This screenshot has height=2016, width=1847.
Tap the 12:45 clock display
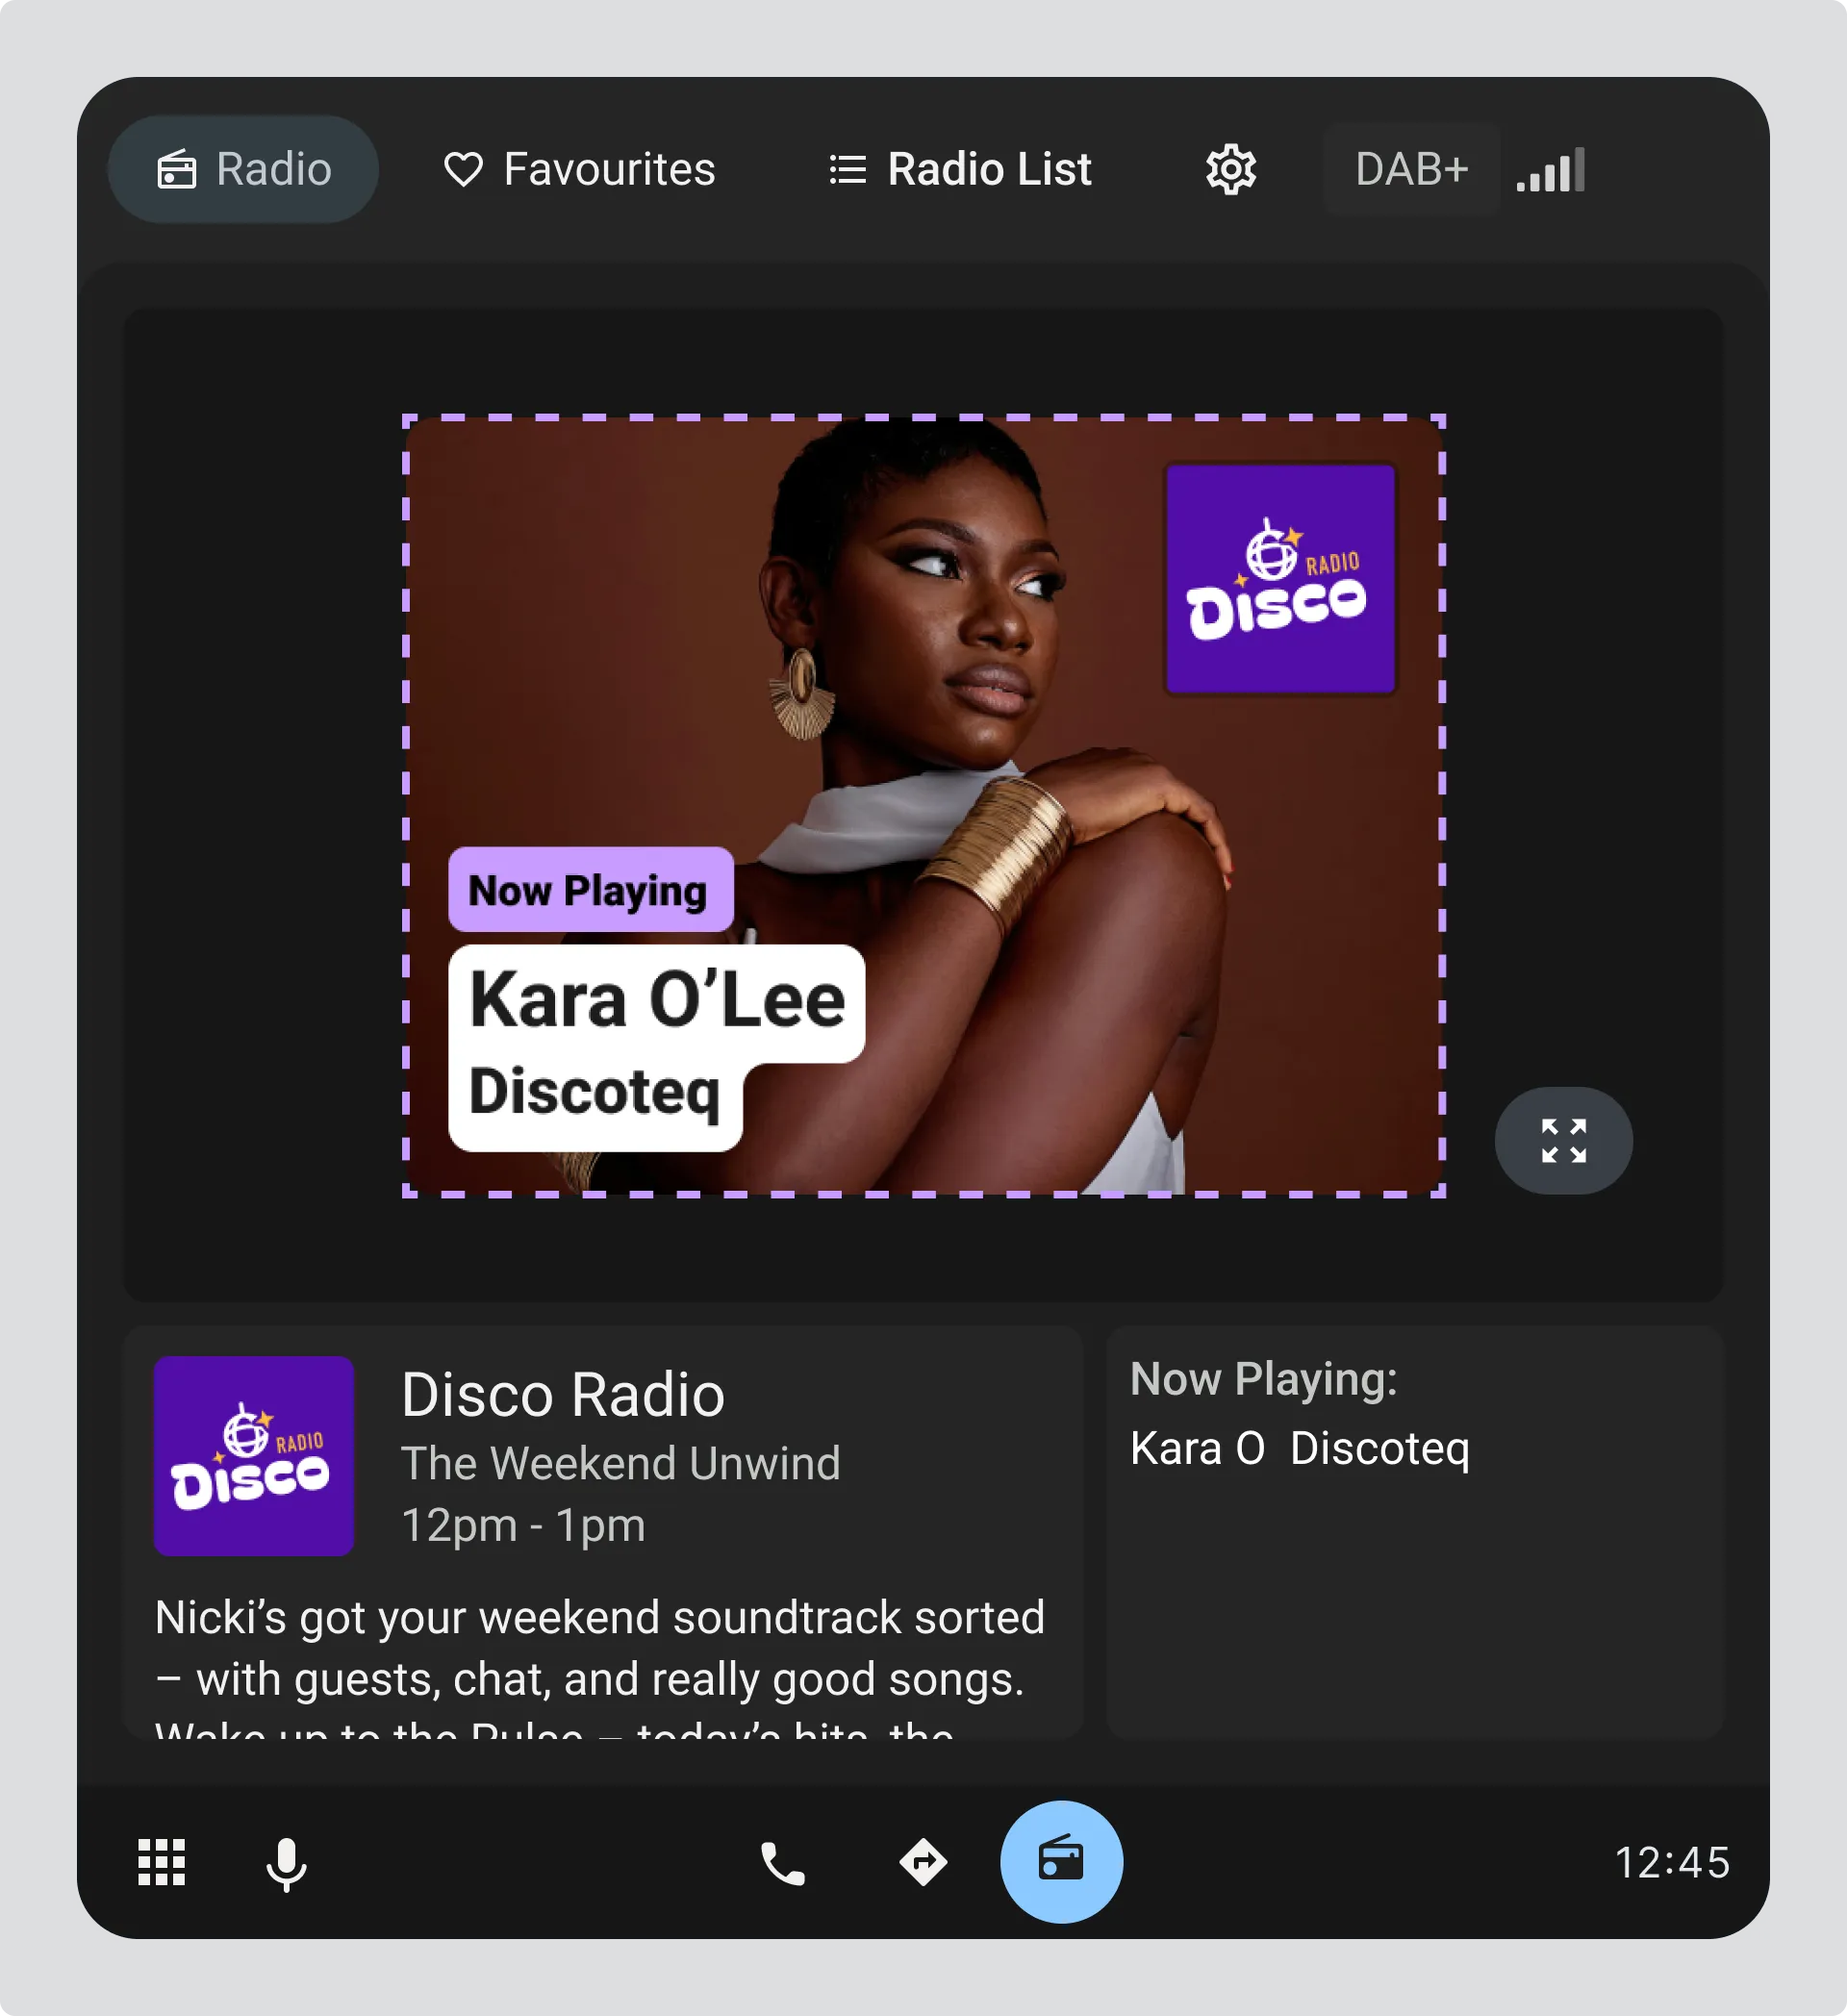(x=1672, y=1862)
